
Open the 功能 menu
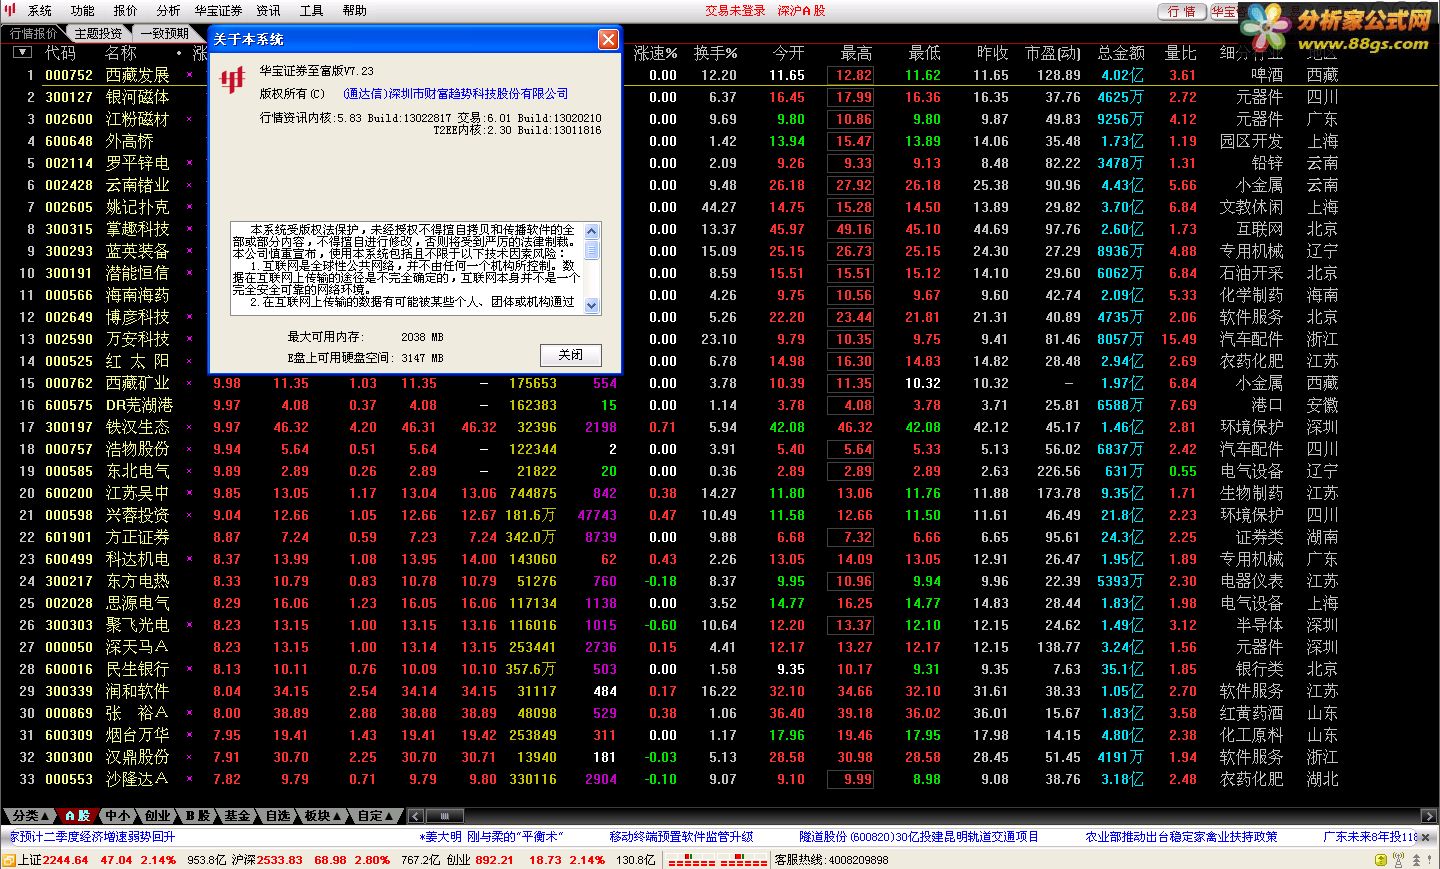pos(83,11)
